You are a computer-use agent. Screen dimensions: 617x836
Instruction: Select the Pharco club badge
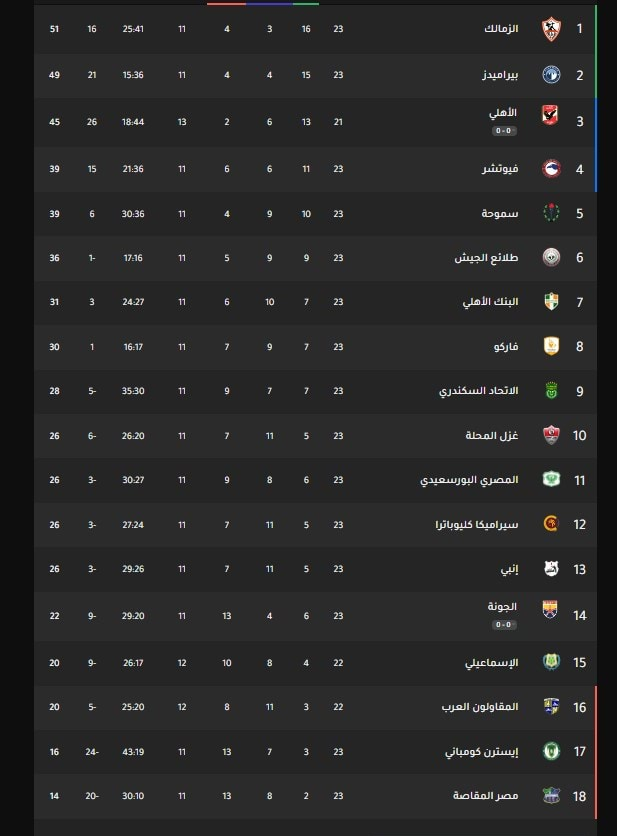[551, 346]
